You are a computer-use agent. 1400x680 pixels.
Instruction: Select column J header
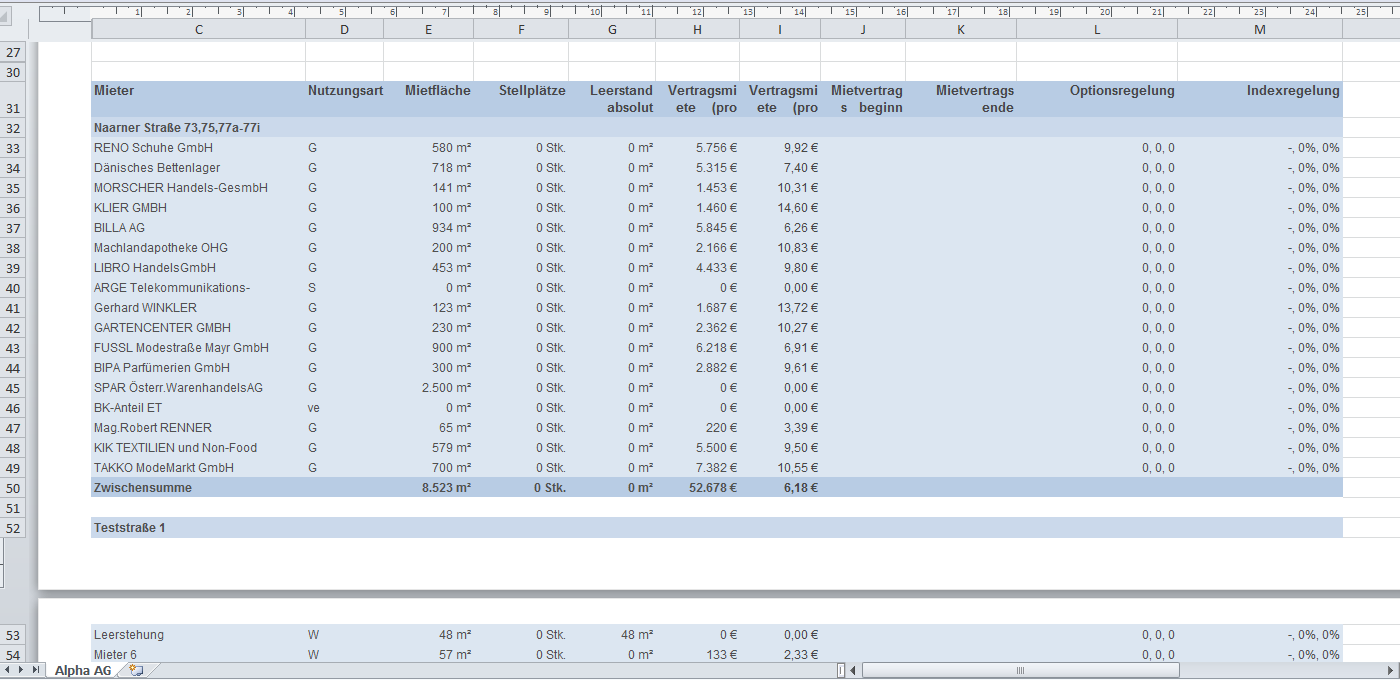[863, 30]
